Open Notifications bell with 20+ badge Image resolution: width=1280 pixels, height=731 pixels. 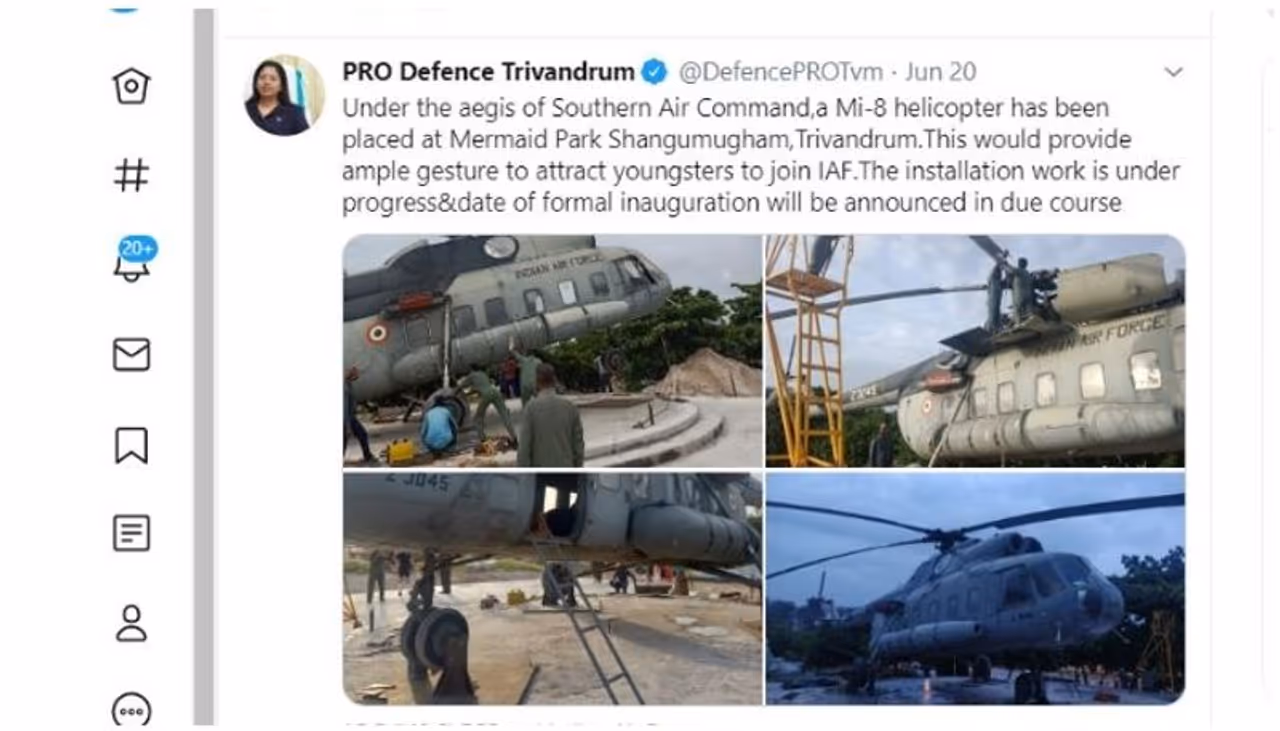(x=134, y=261)
